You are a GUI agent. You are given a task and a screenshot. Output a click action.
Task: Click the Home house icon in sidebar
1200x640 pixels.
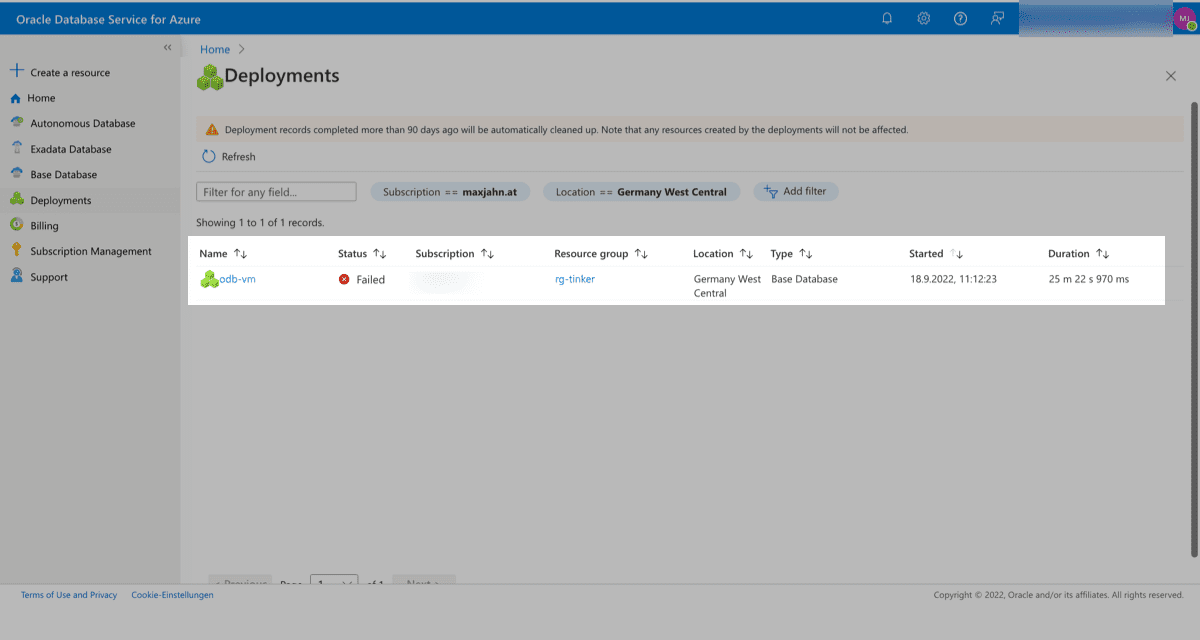click(15, 98)
